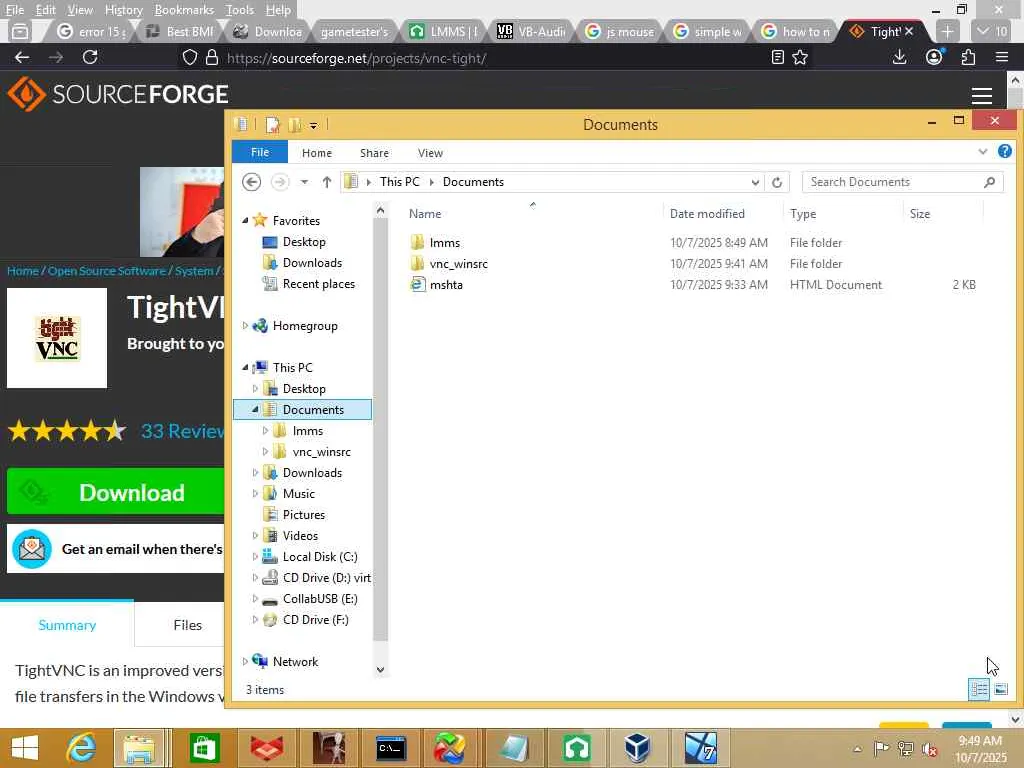Click the Windows Start button
Image resolution: width=1024 pixels, height=768 pixels.
[x=25, y=748]
